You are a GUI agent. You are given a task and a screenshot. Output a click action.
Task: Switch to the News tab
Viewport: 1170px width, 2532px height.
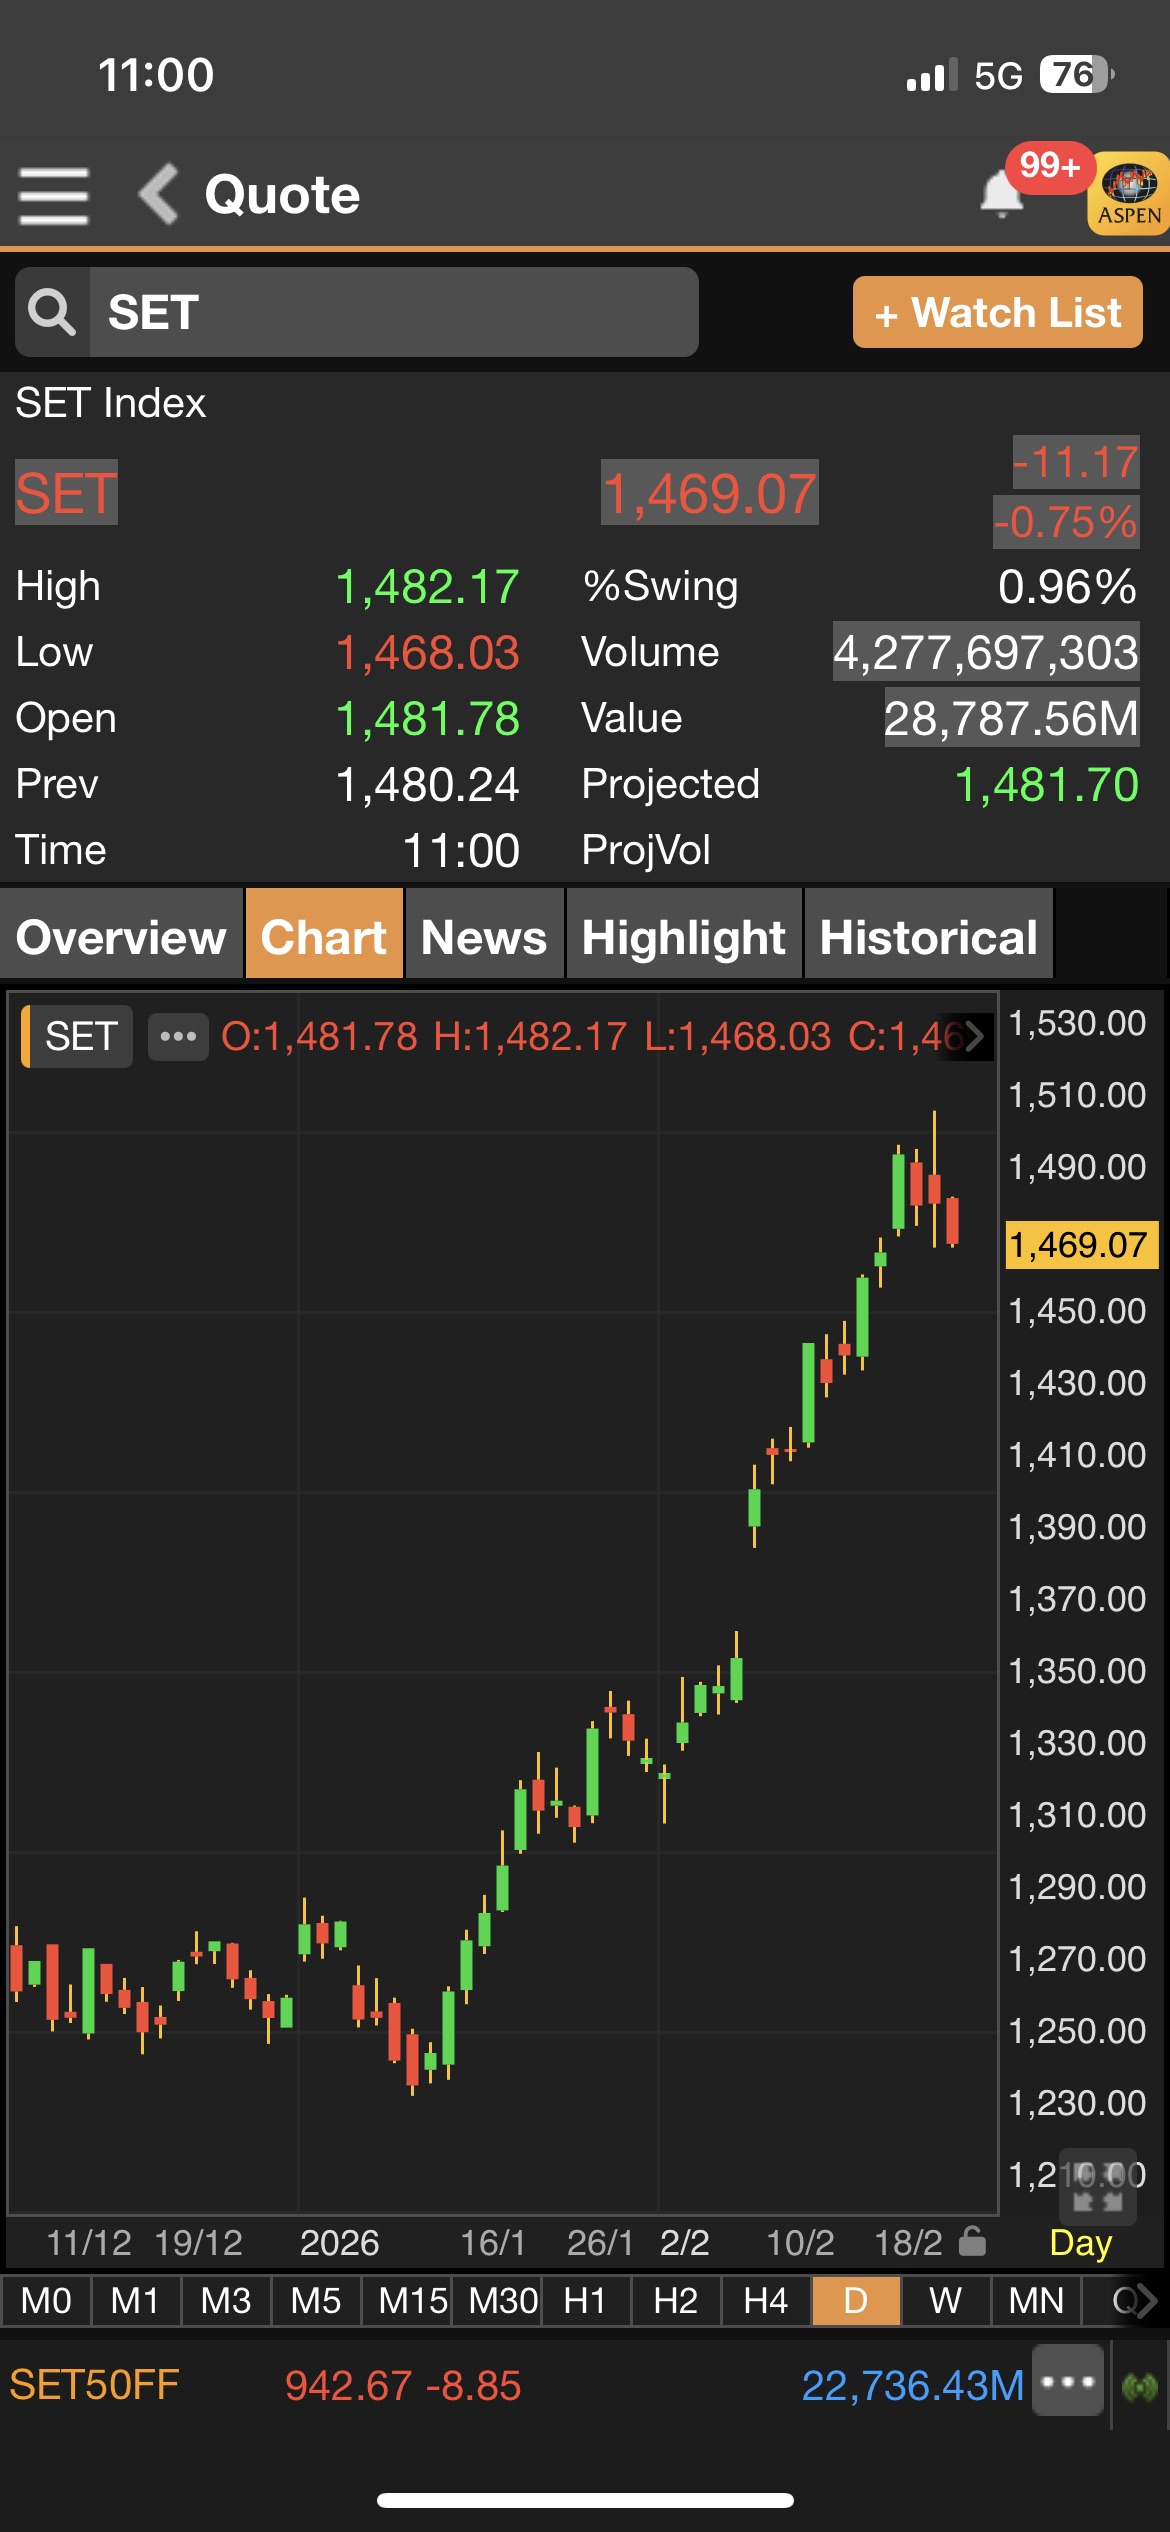(484, 937)
